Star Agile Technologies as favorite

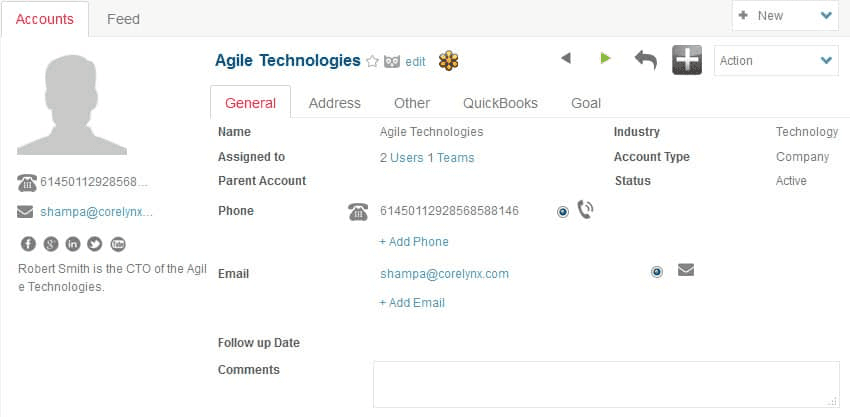[373, 61]
